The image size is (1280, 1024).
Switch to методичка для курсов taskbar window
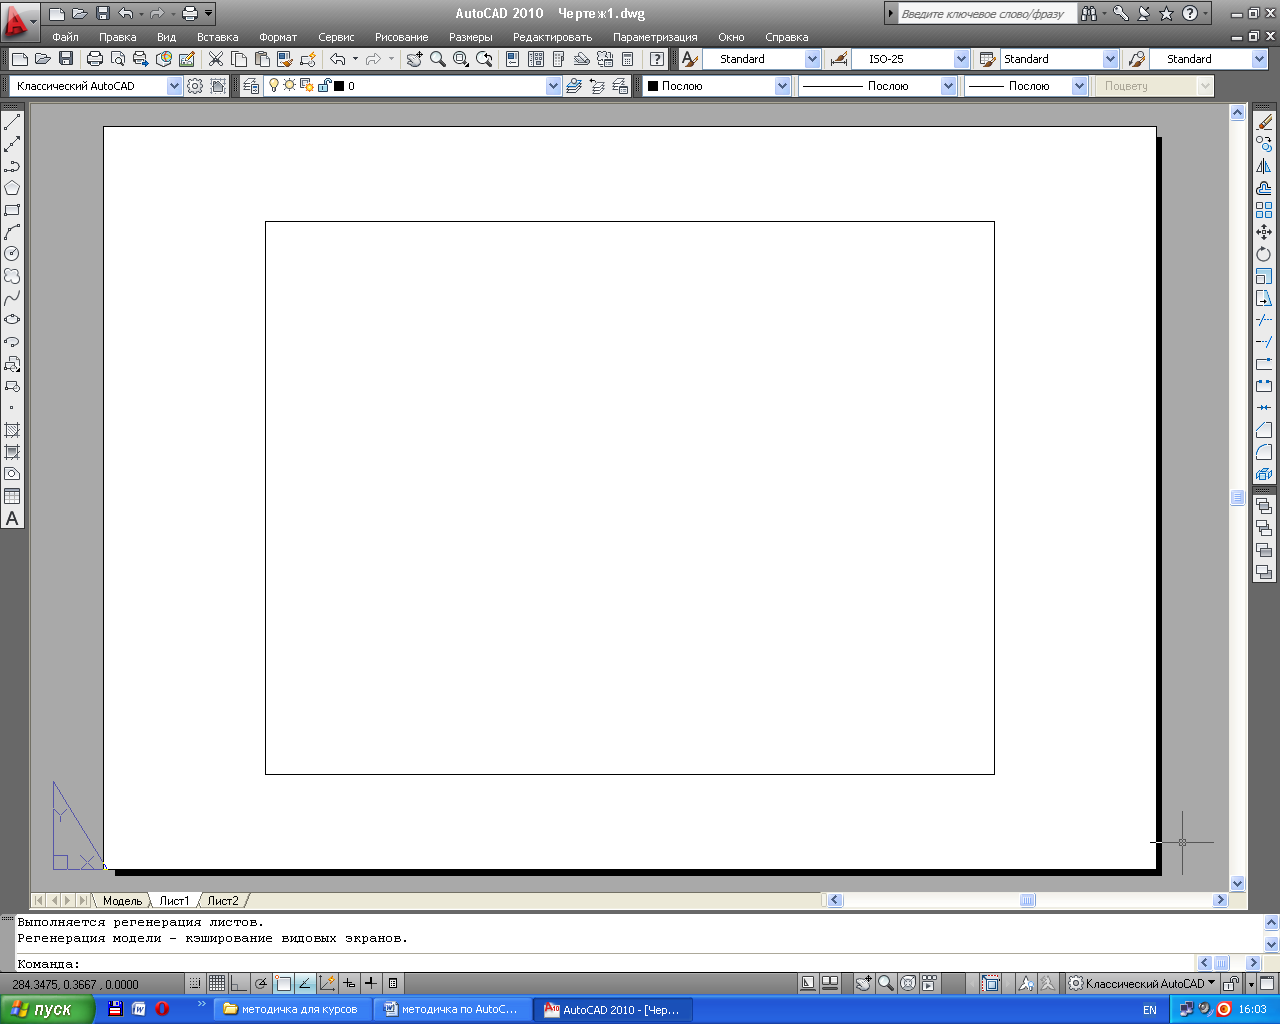[x=291, y=1009]
